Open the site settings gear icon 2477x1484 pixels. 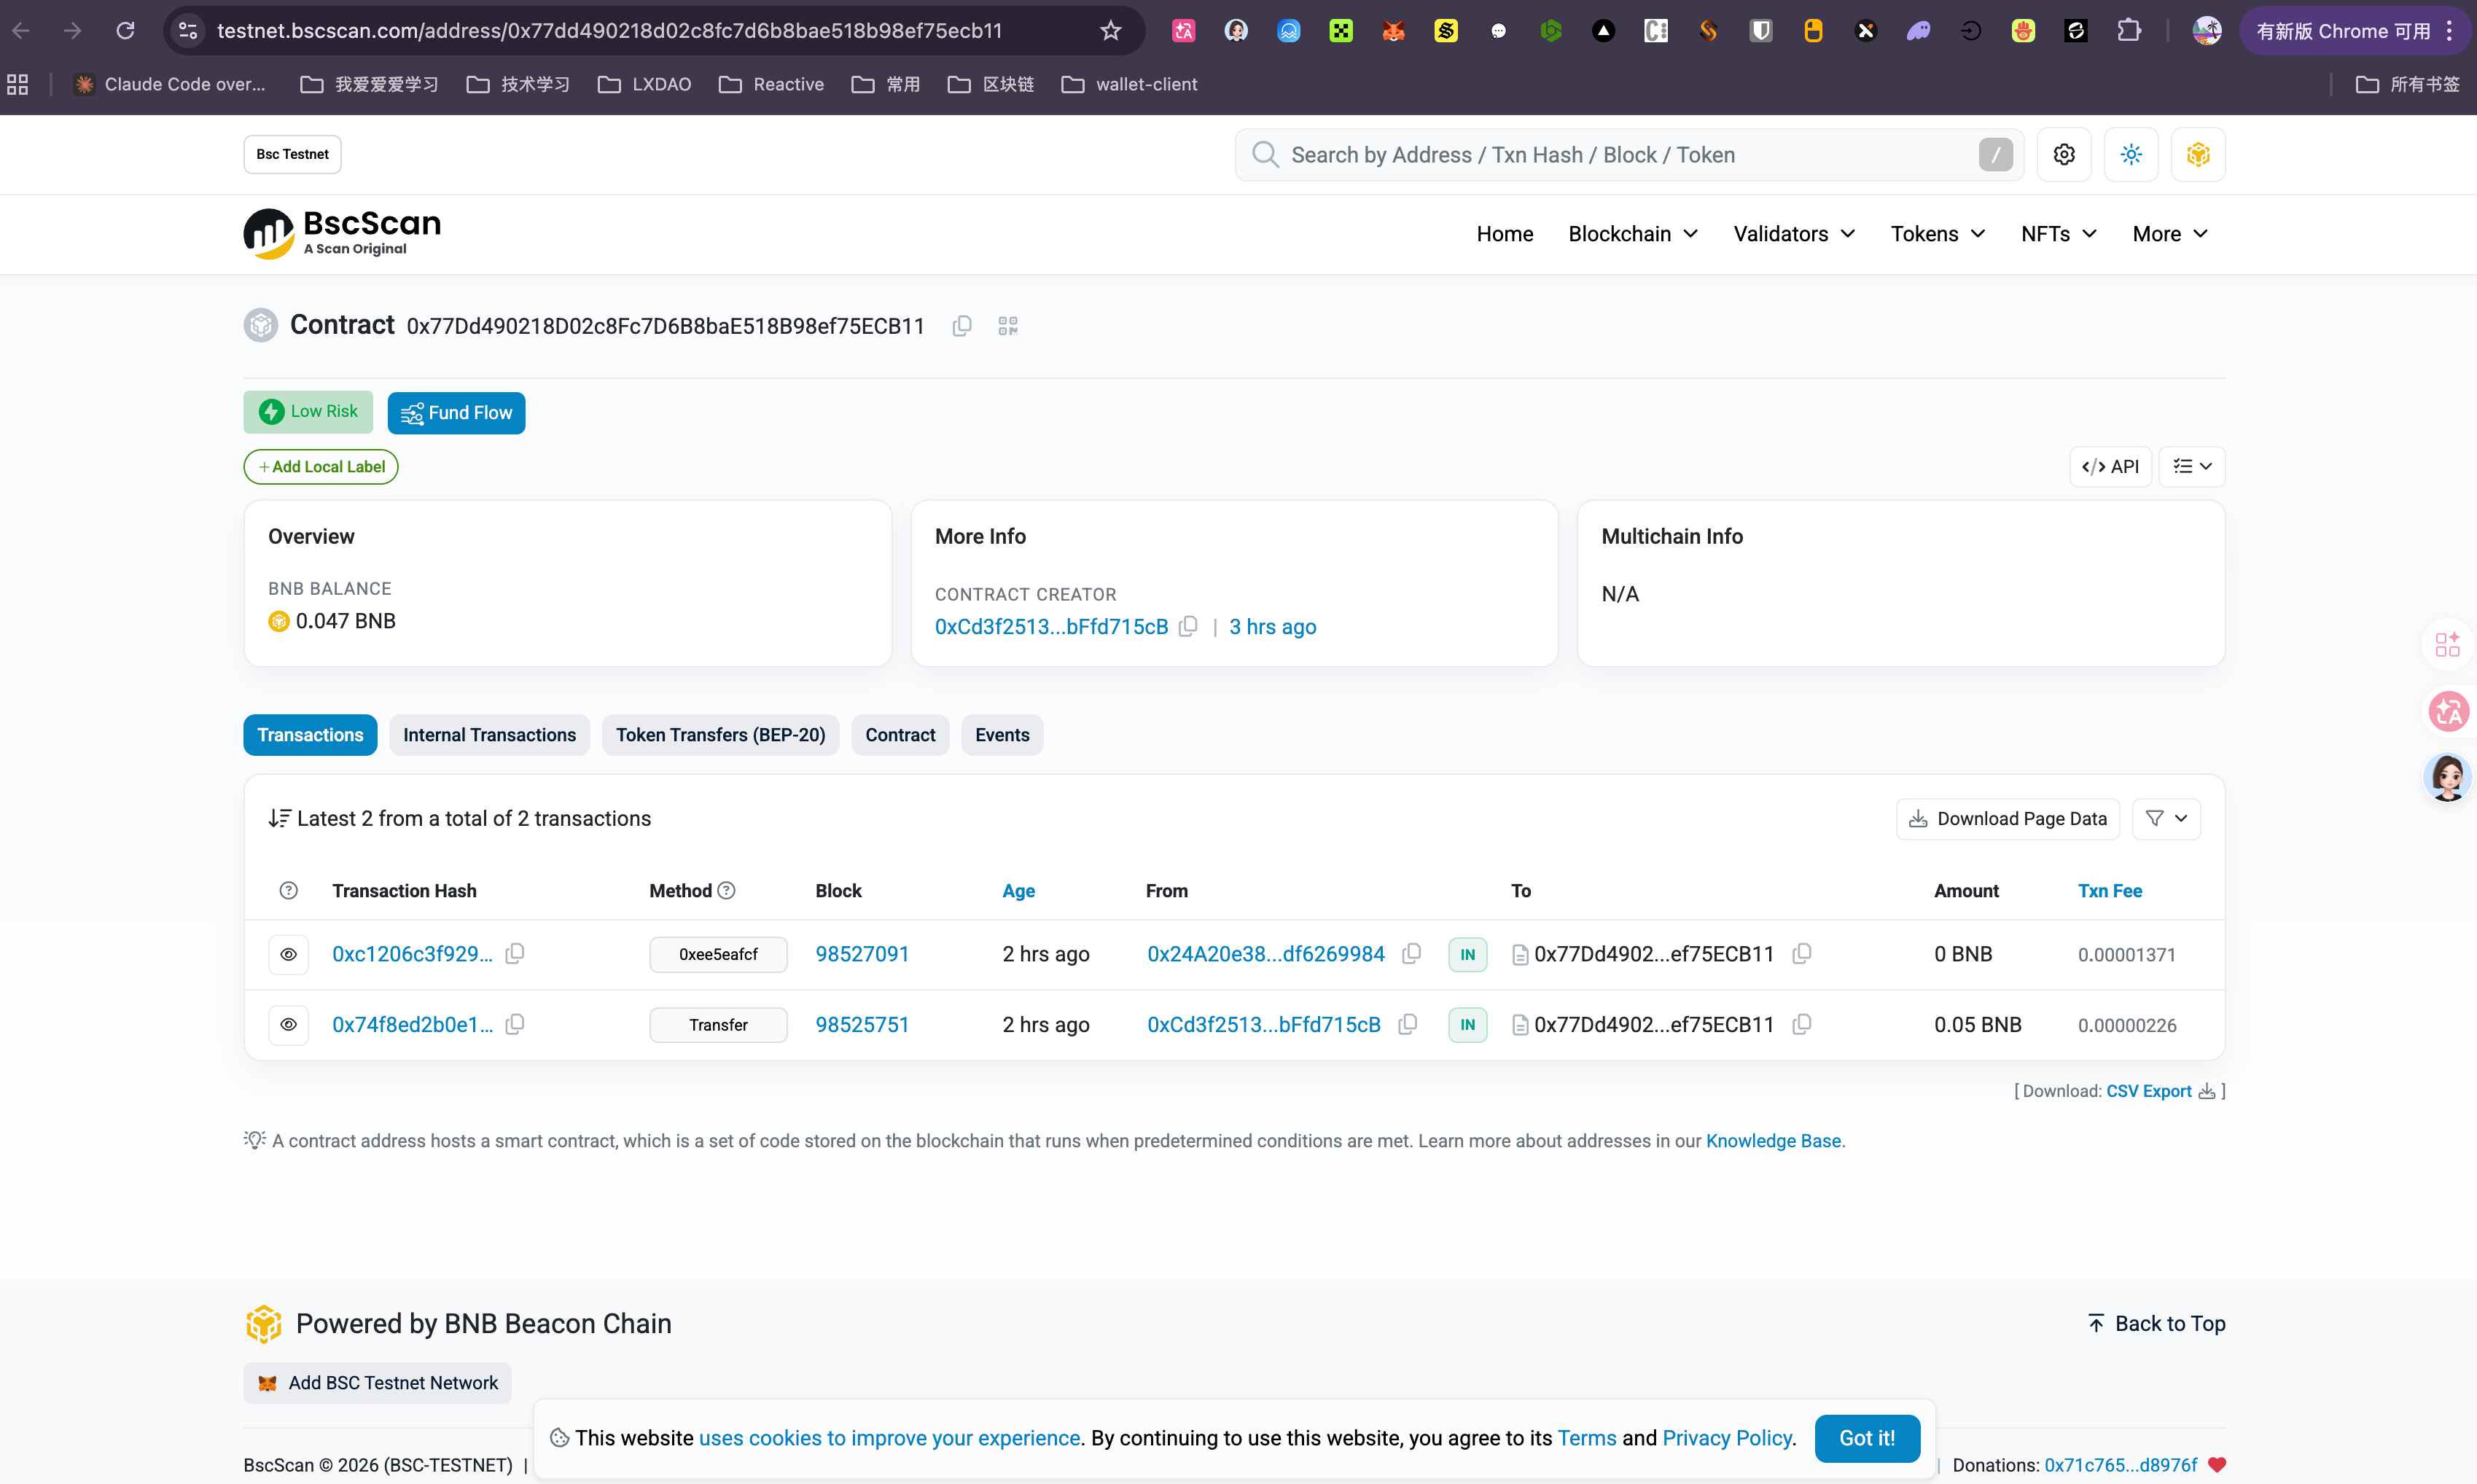pyautogui.click(x=2063, y=155)
